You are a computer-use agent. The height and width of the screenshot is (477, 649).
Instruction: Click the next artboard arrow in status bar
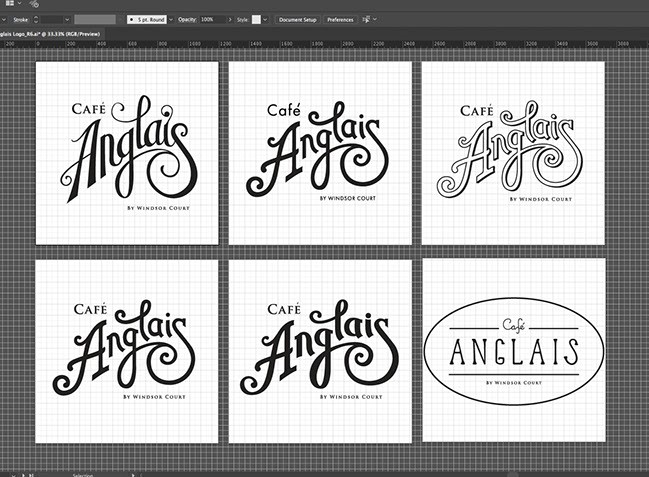pos(24,475)
